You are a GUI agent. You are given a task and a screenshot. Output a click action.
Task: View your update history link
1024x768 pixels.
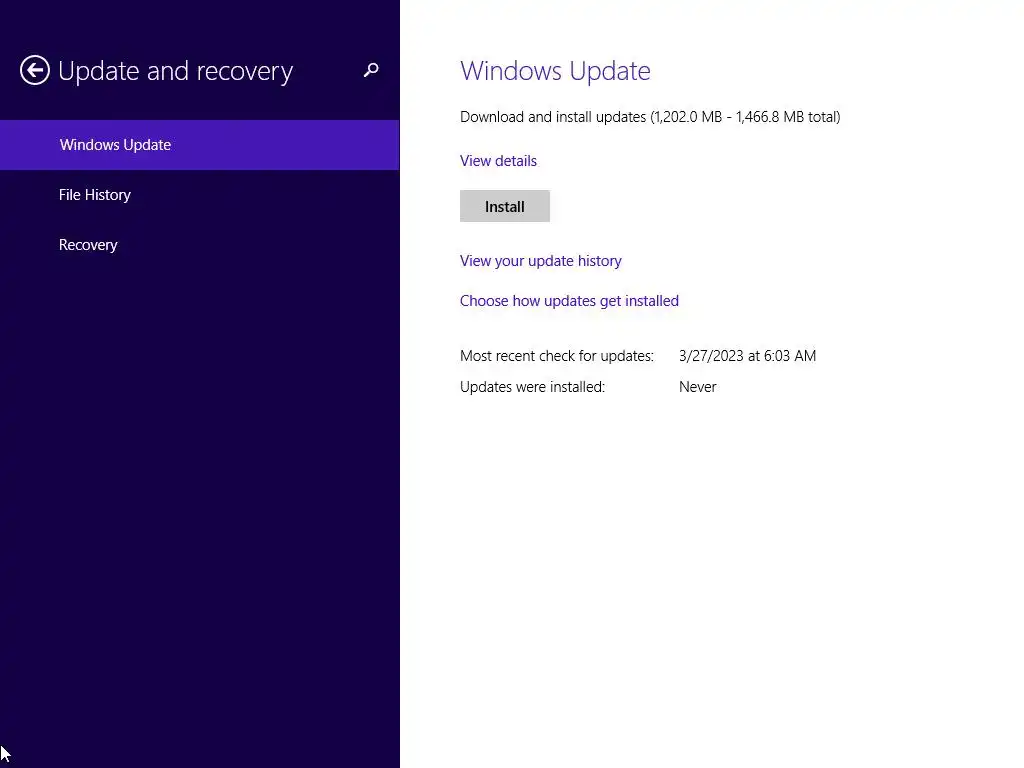pyautogui.click(x=541, y=261)
